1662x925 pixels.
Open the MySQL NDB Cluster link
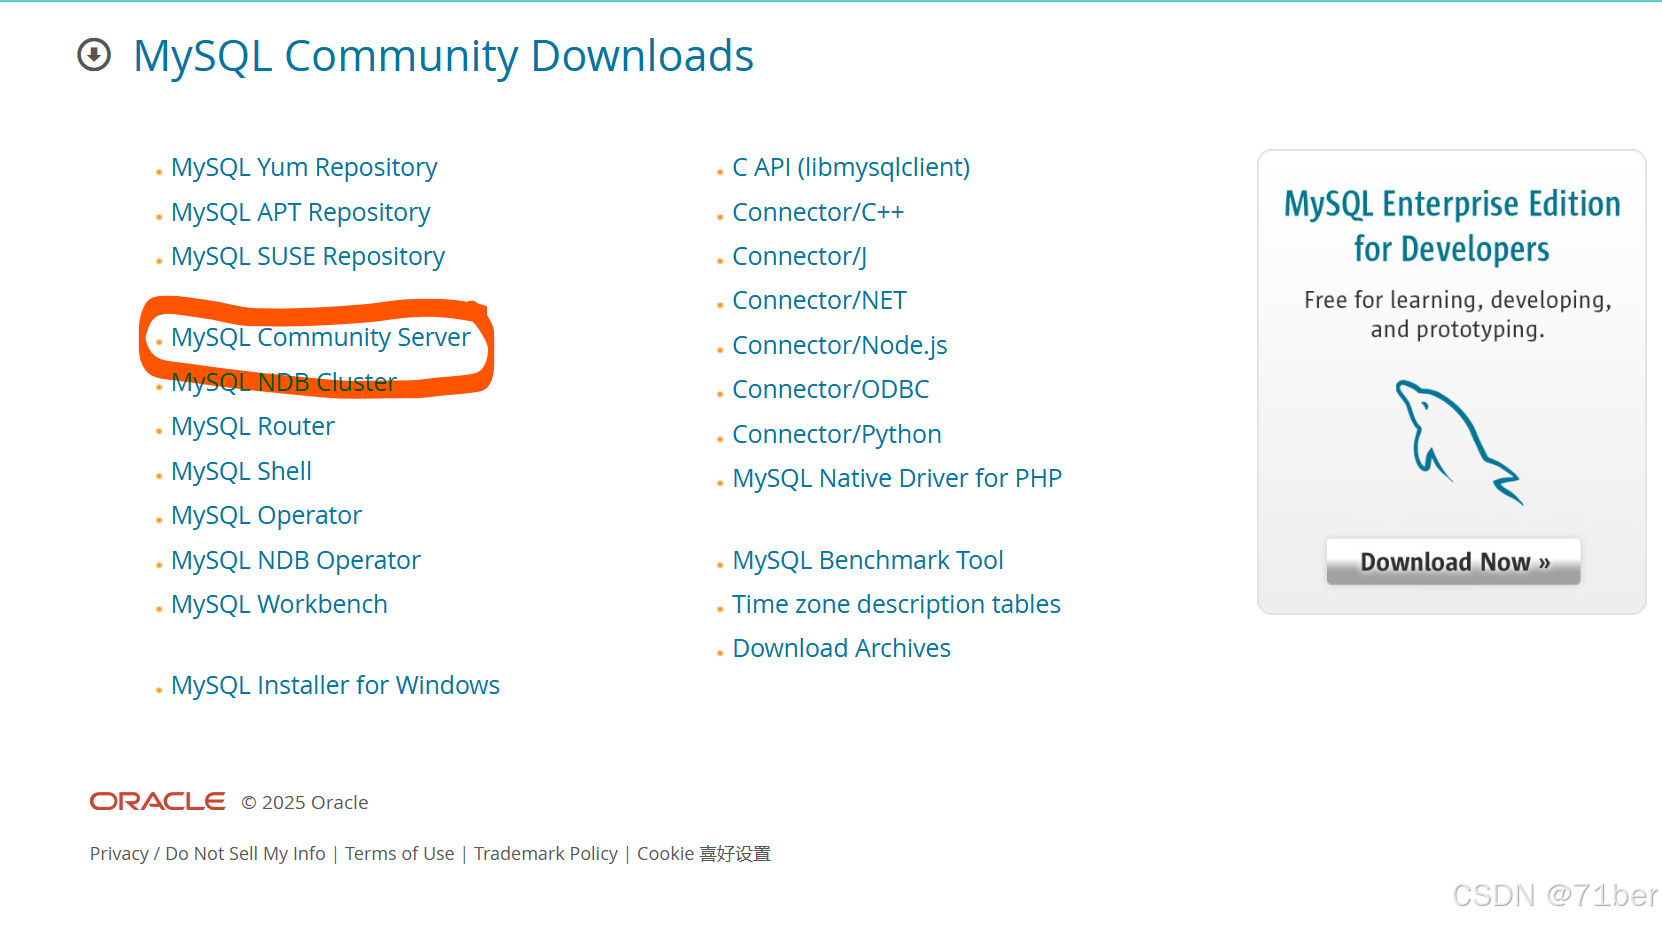pos(284,382)
